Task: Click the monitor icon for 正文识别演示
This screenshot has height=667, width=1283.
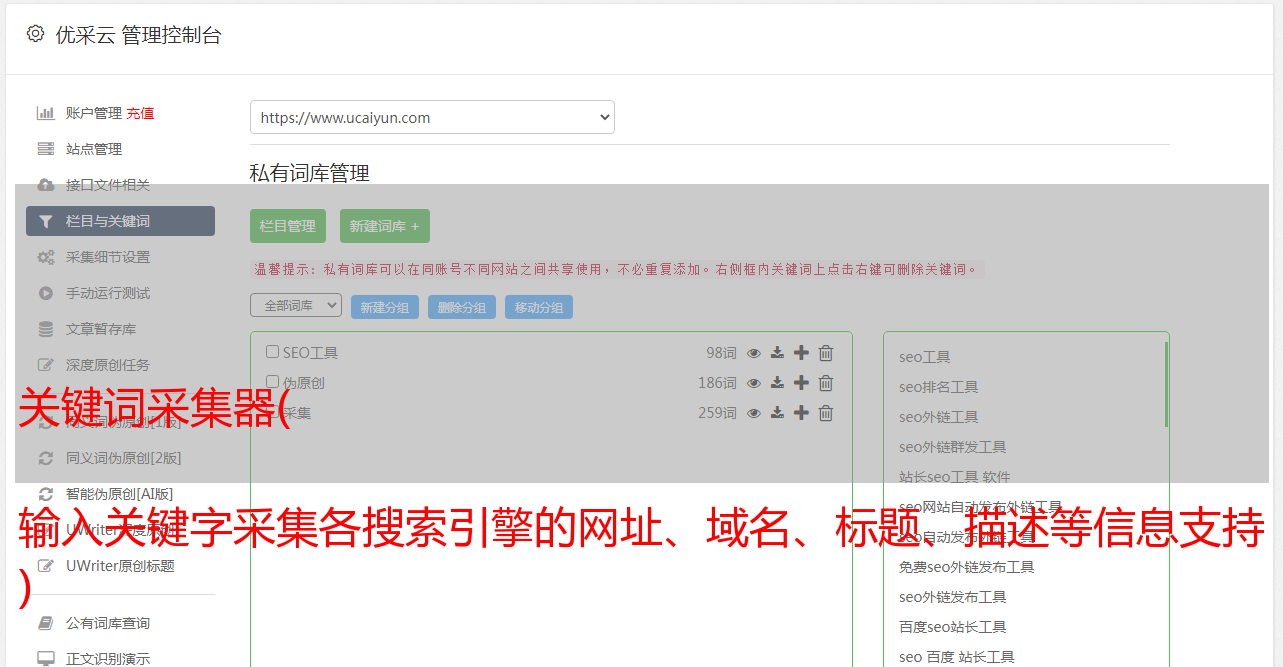Action: point(45,659)
